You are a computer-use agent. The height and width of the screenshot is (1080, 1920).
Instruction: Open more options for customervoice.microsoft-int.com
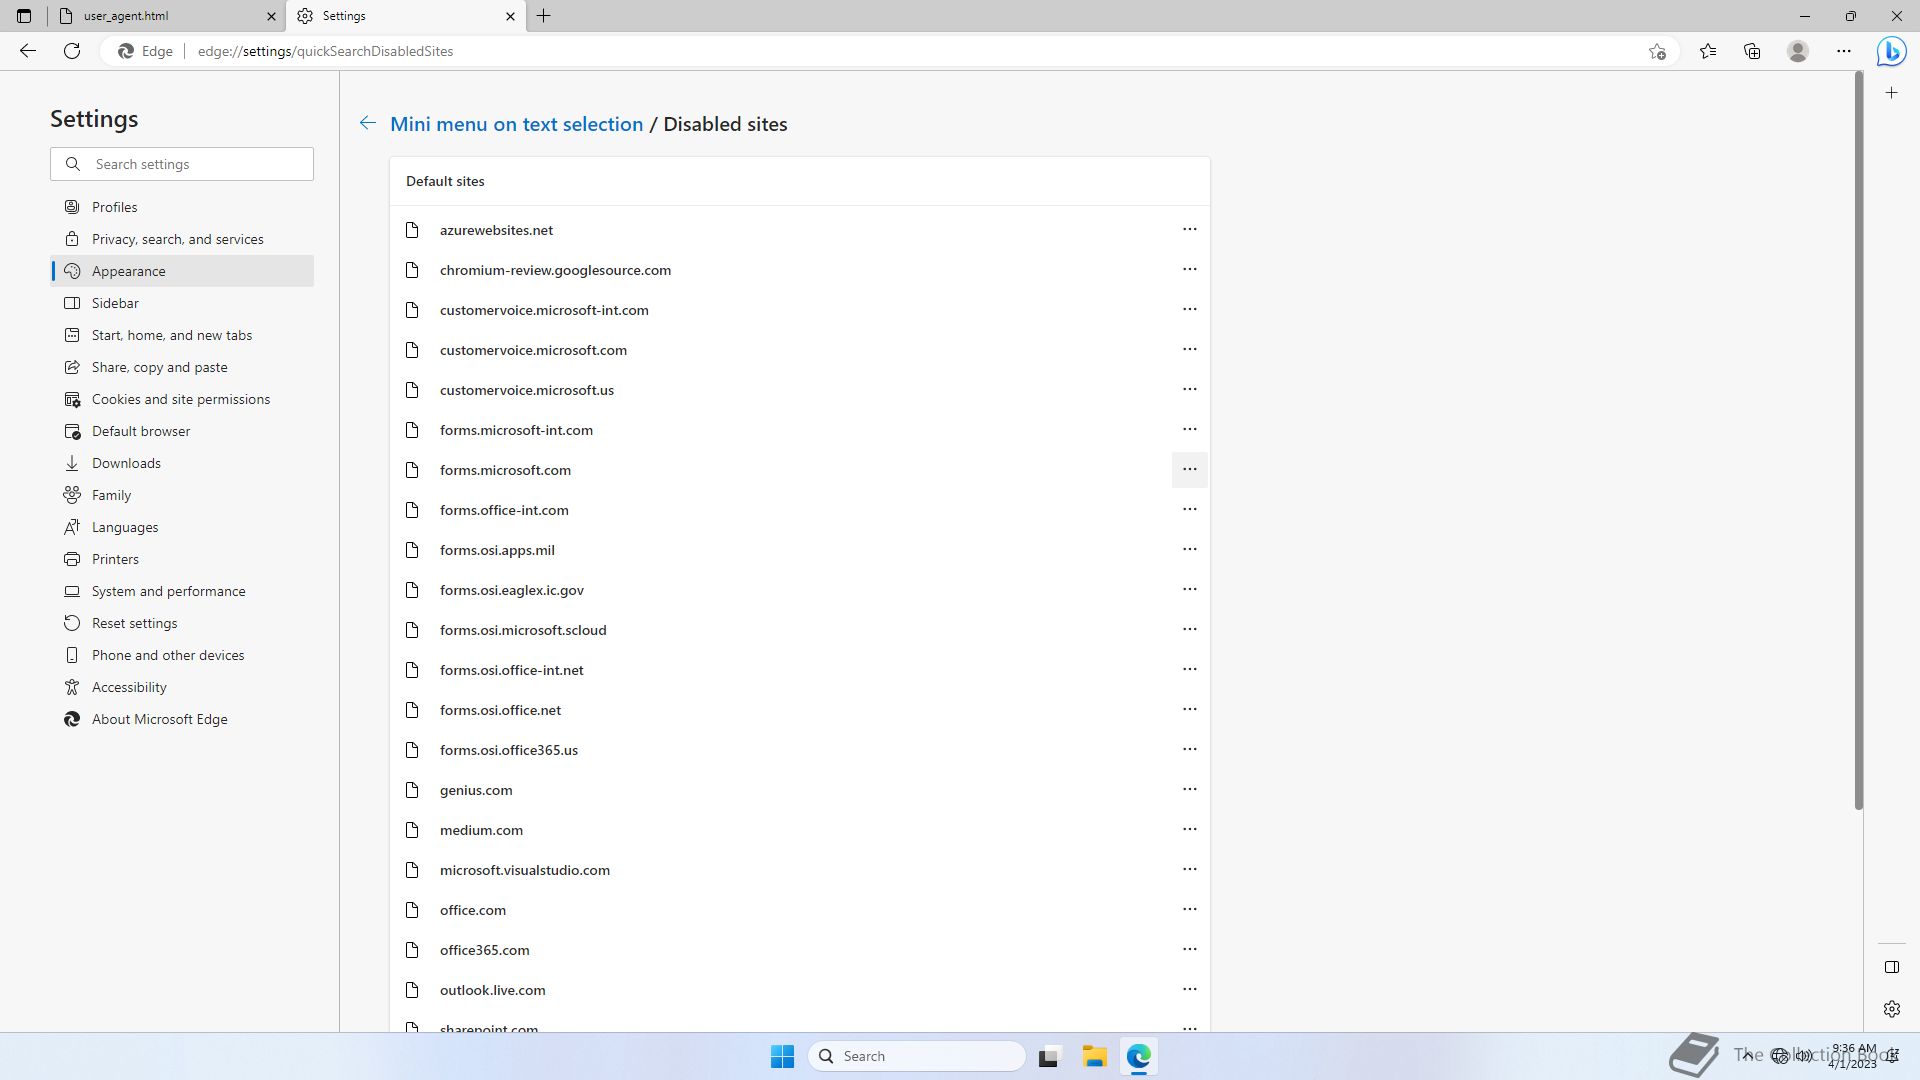tap(1189, 309)
